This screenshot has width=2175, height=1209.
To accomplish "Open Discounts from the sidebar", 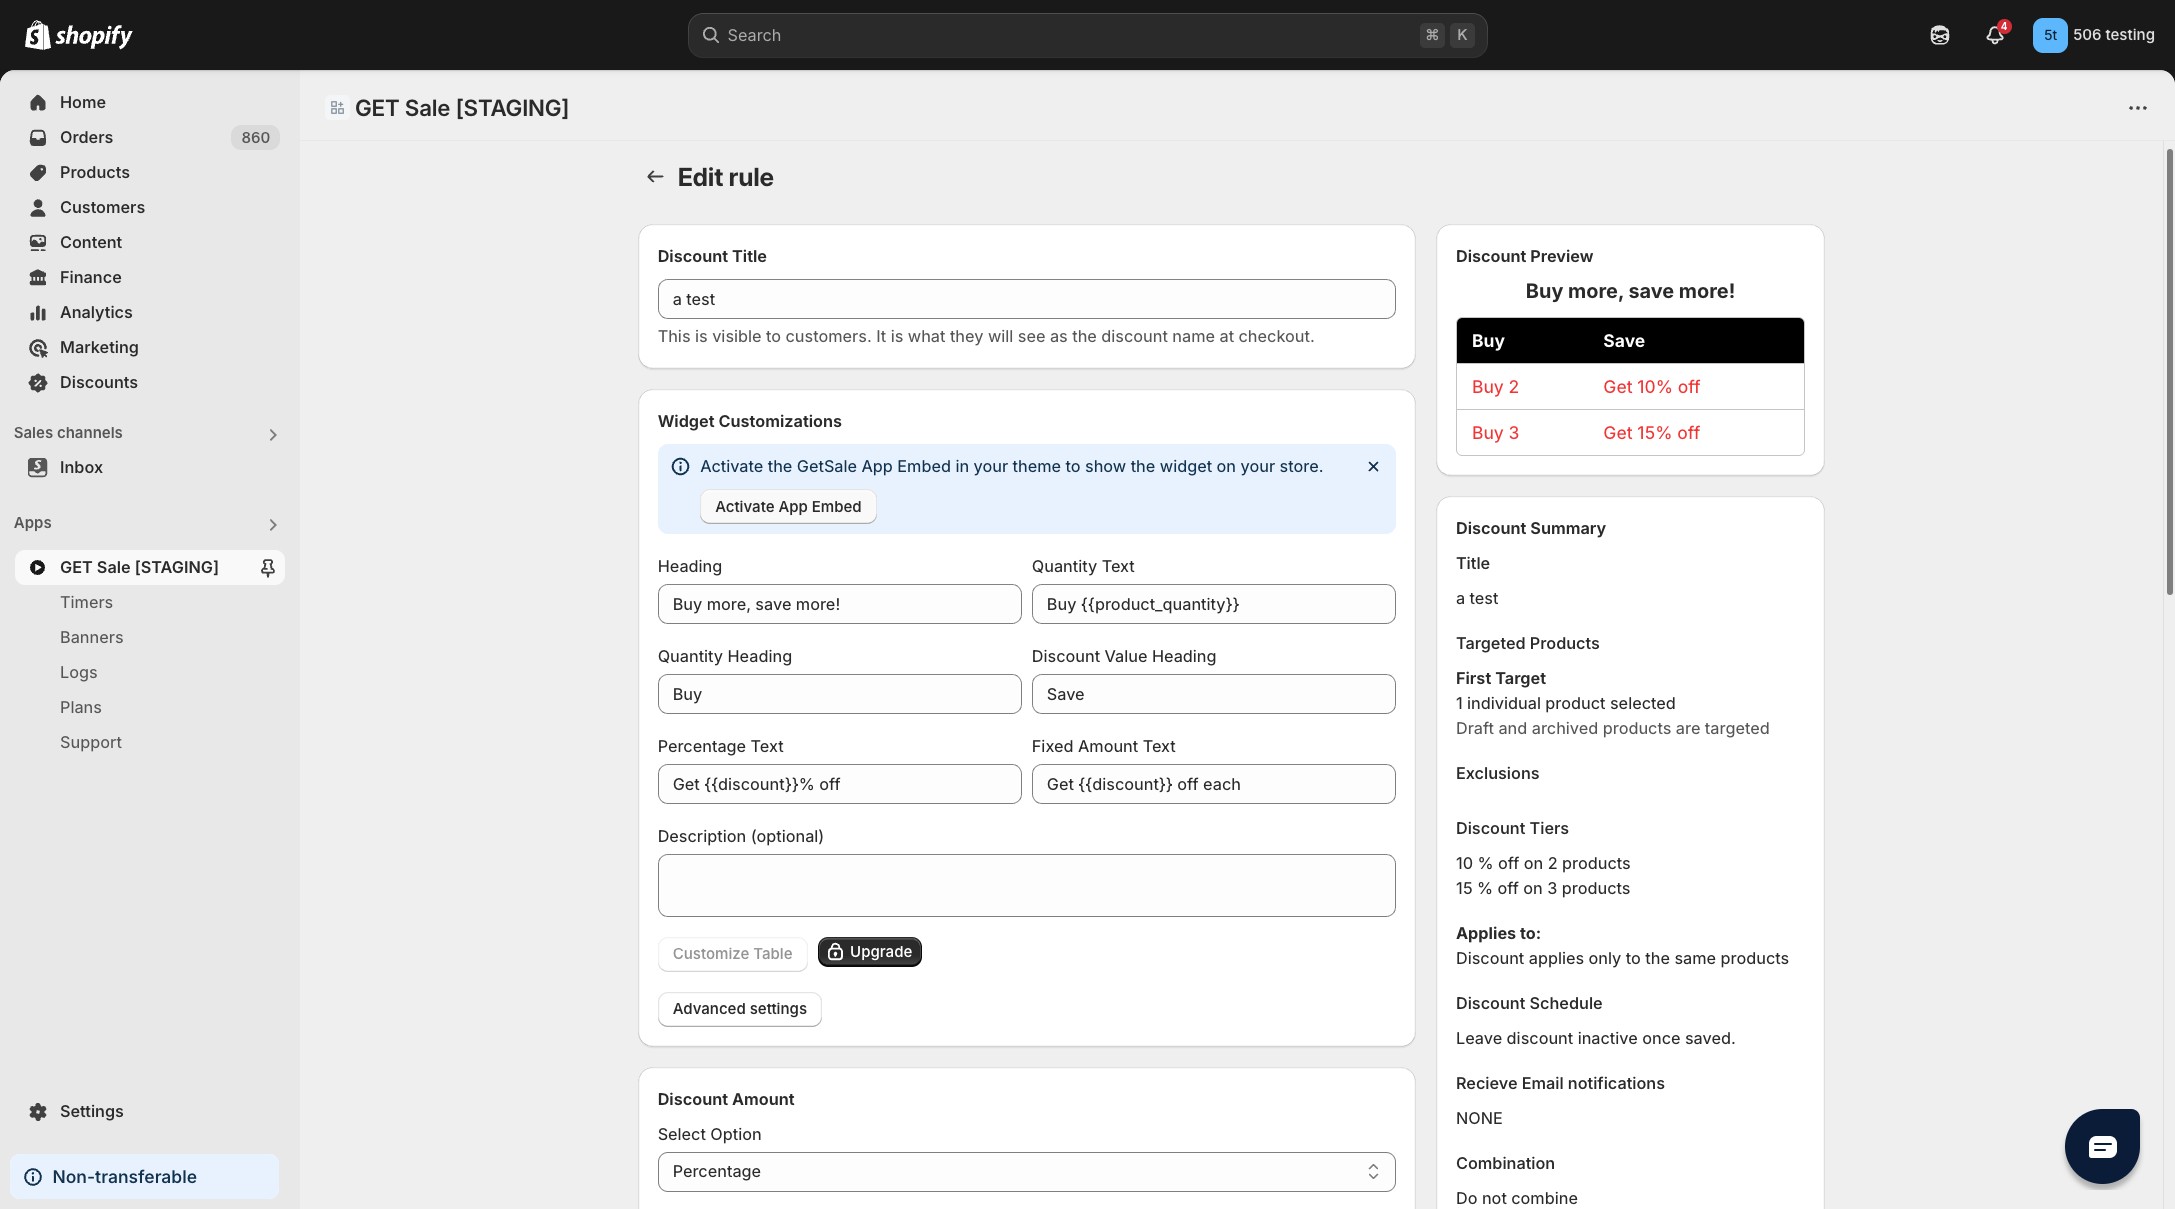I will coord(98,382).
